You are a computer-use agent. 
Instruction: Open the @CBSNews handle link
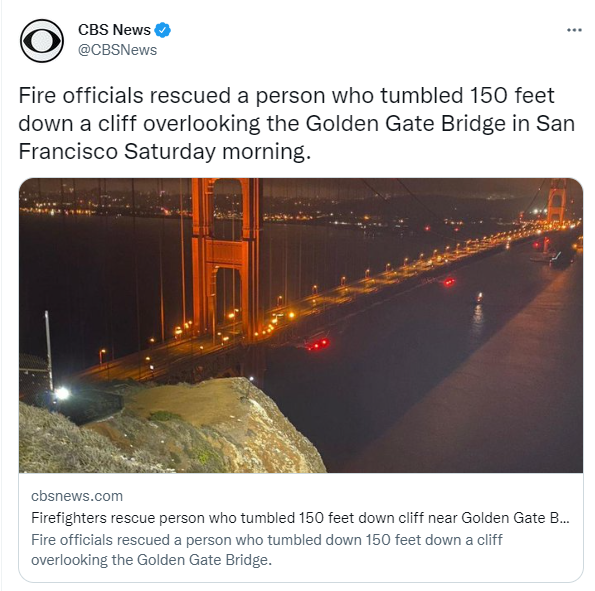click(117, 50)
